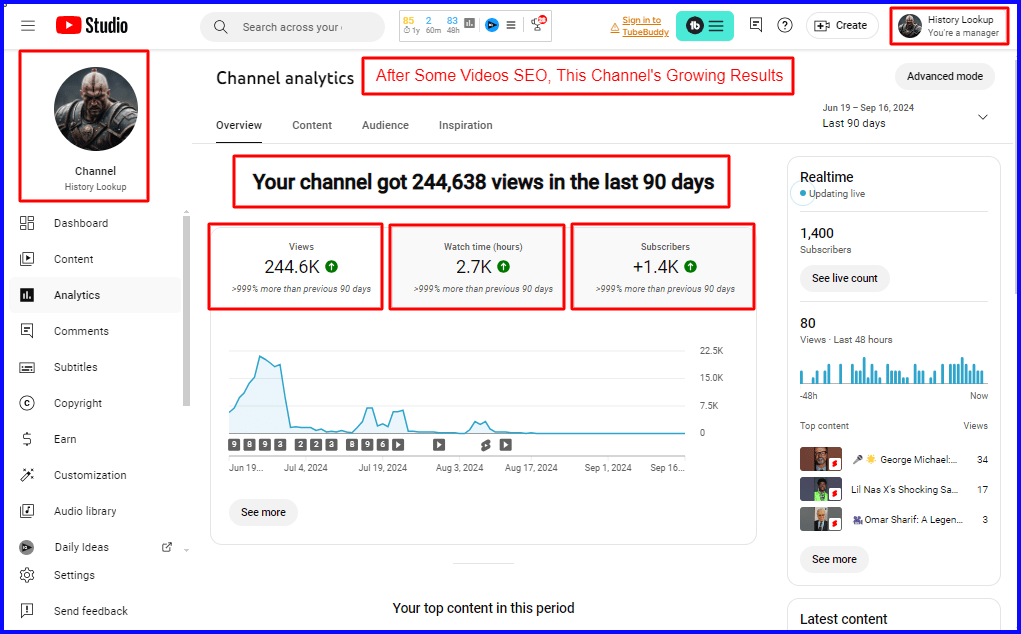Viewport: 1021px width, 634px height.
Task: Open Dashboard from the sidebar
Action: [x=80, y=223]
